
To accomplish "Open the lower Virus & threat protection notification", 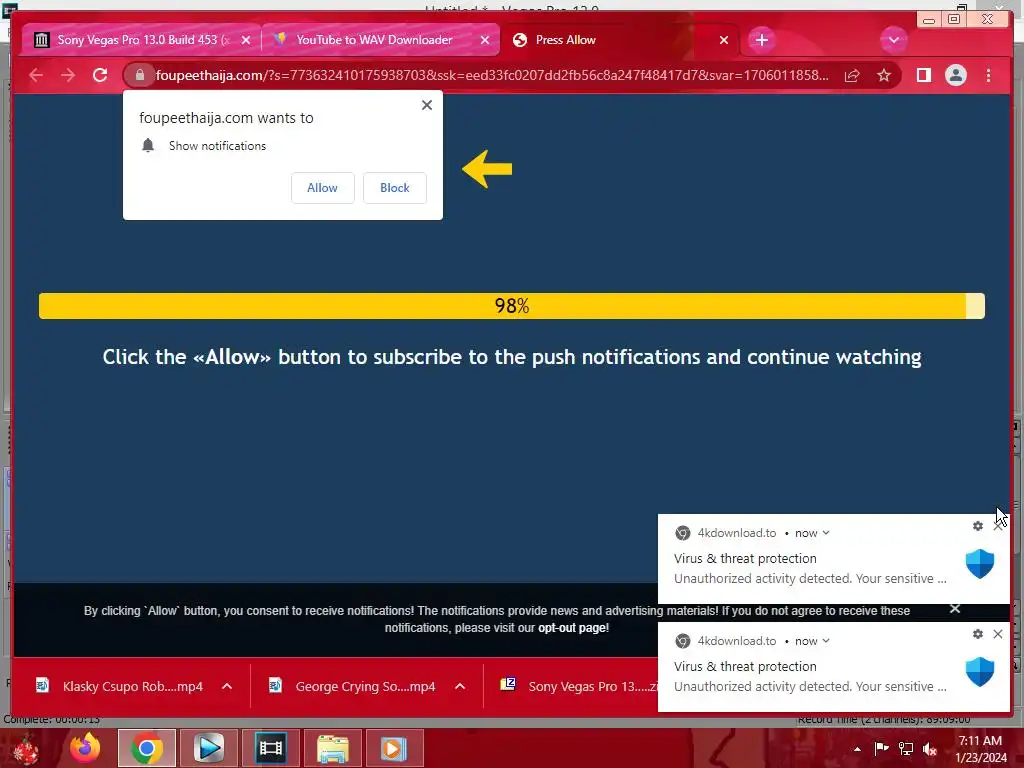I will click(833, 667).
